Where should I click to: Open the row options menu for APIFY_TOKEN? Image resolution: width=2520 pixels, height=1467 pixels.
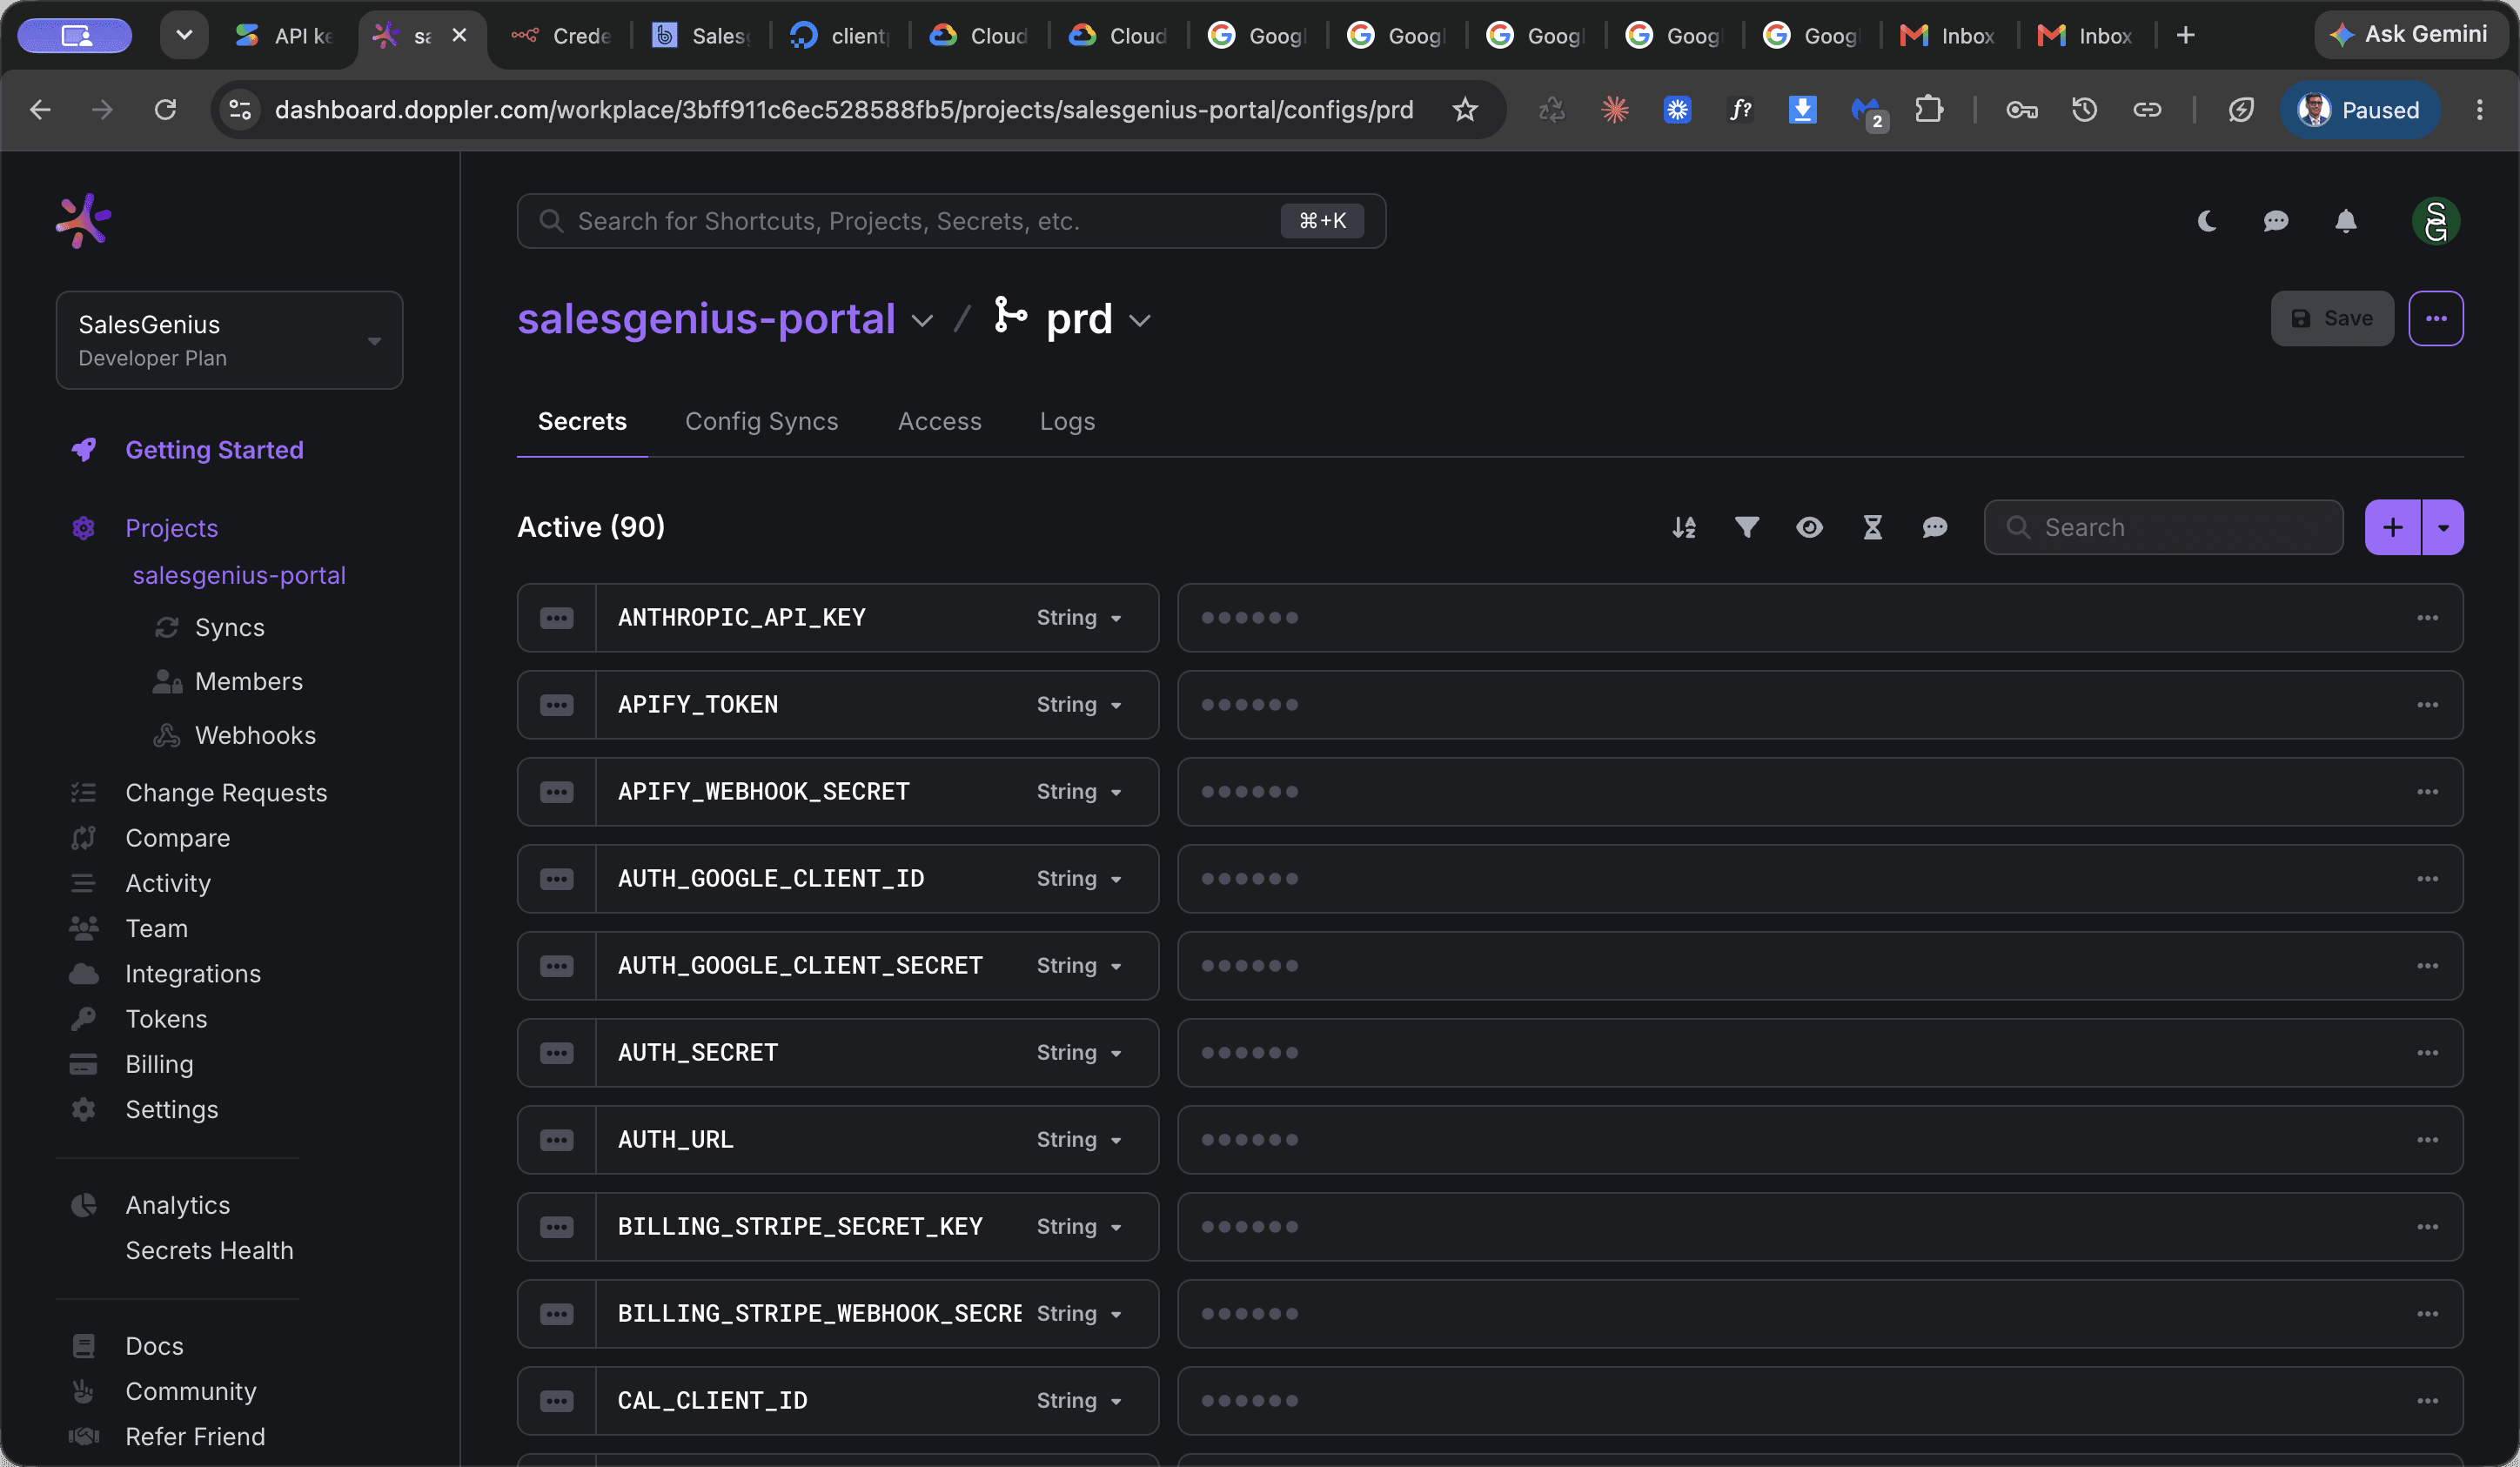pyautogui.click(x=2427, y=705)
